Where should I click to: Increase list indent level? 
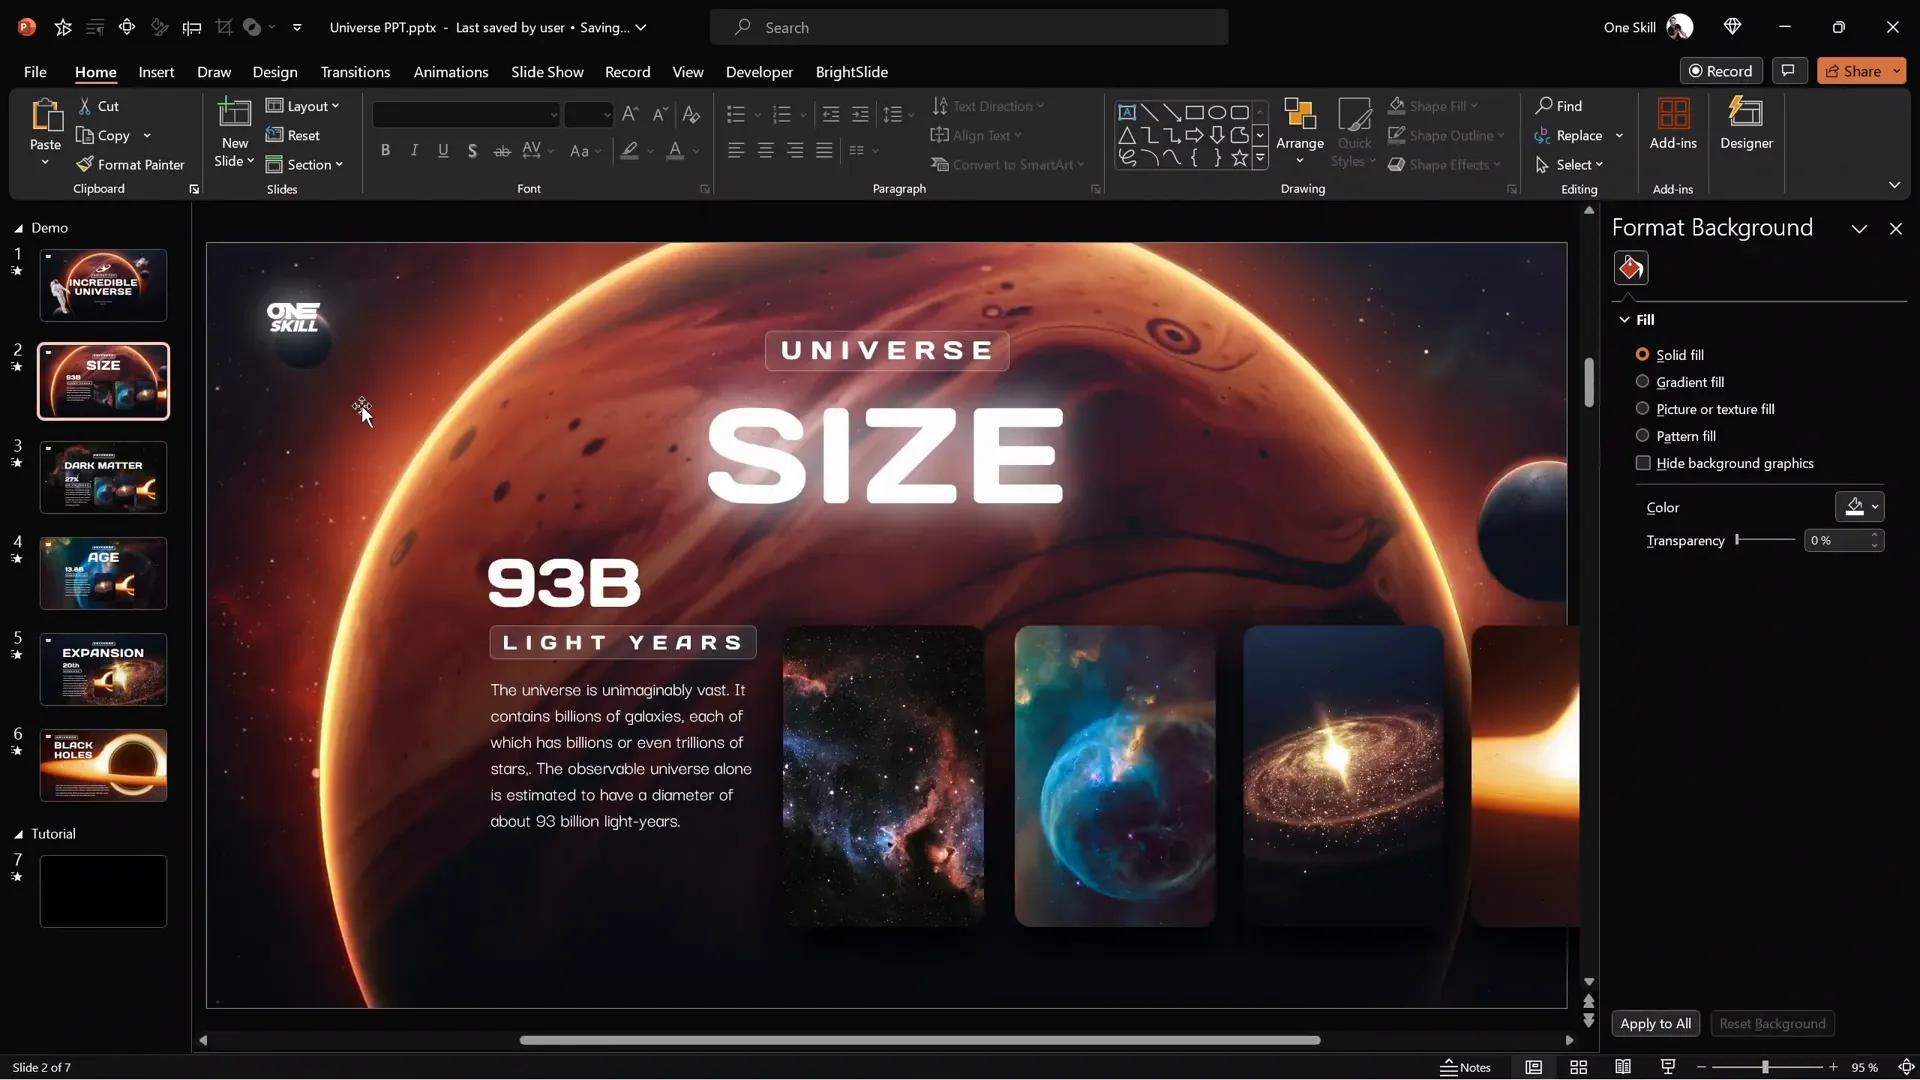tap(860, 114)
